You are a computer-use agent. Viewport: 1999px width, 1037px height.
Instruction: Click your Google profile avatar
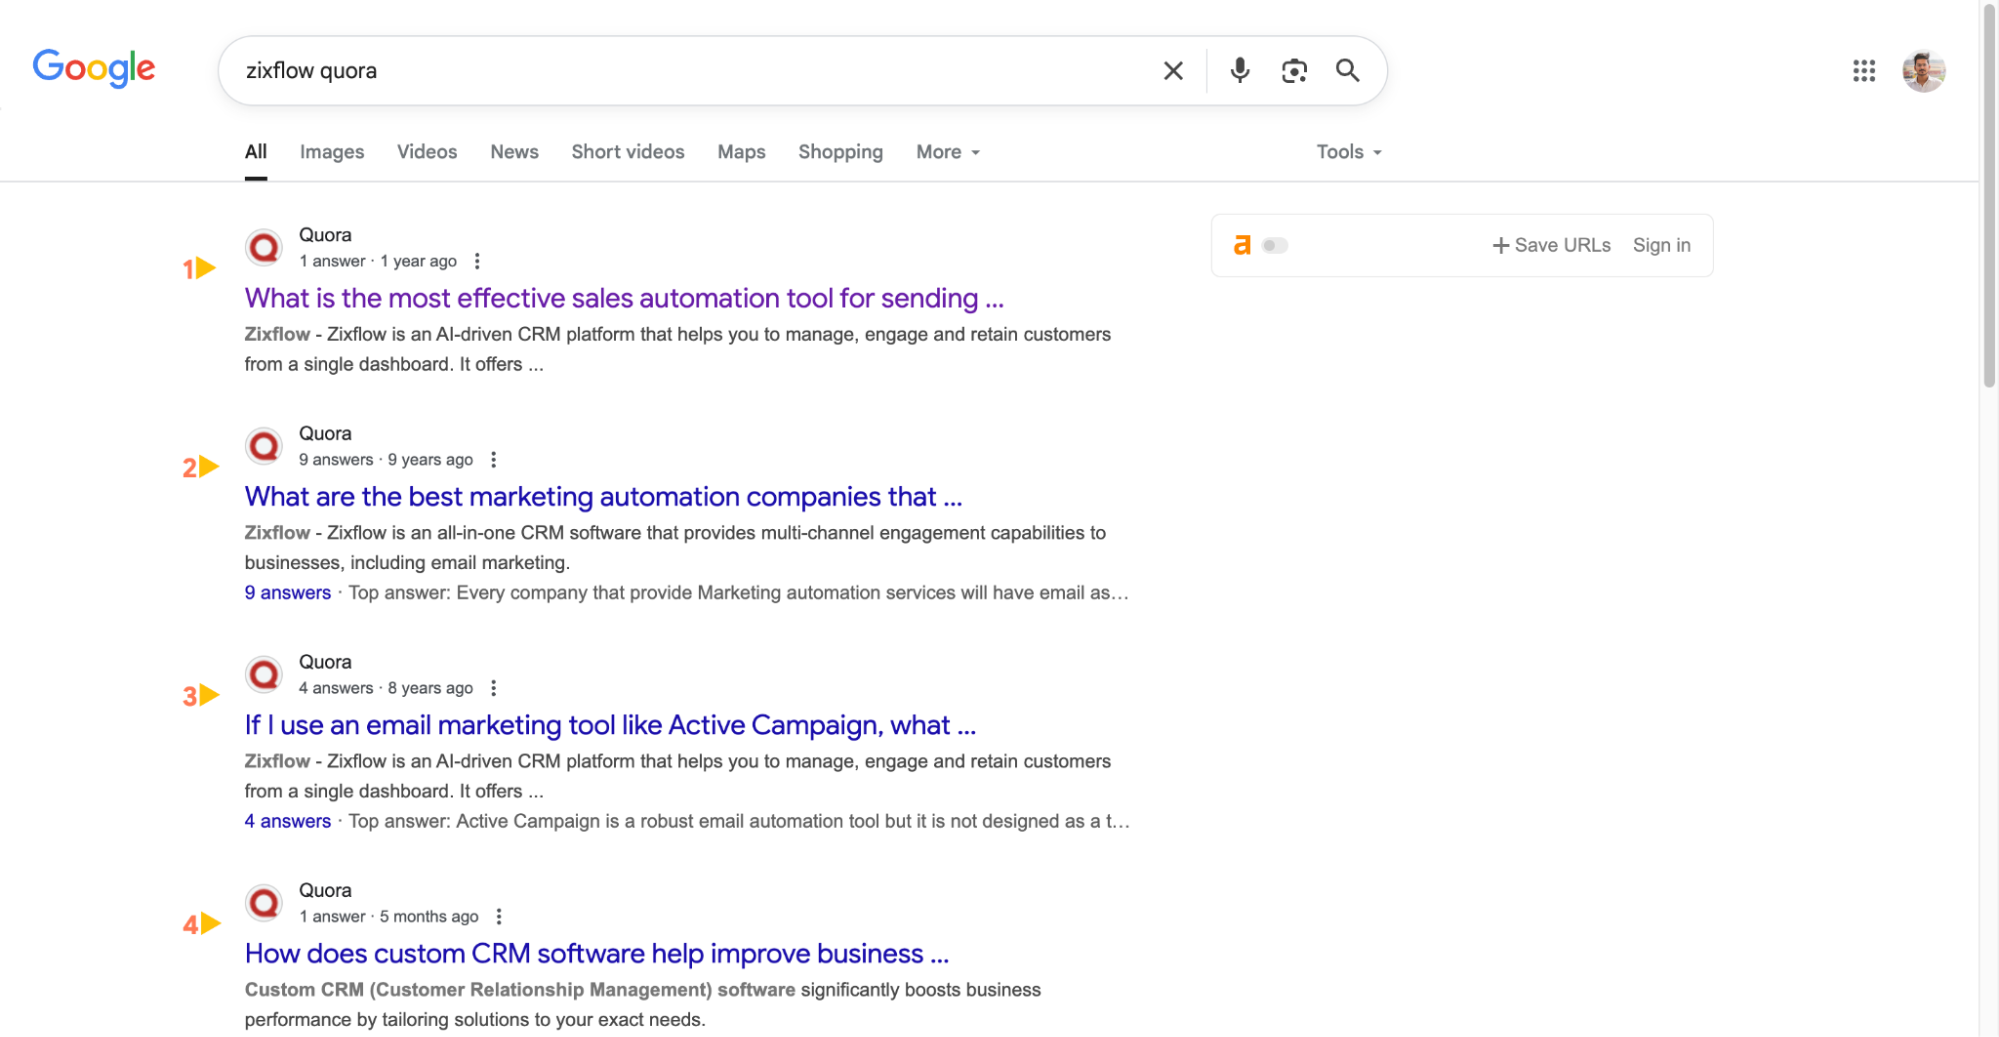tap(1923, 70)
